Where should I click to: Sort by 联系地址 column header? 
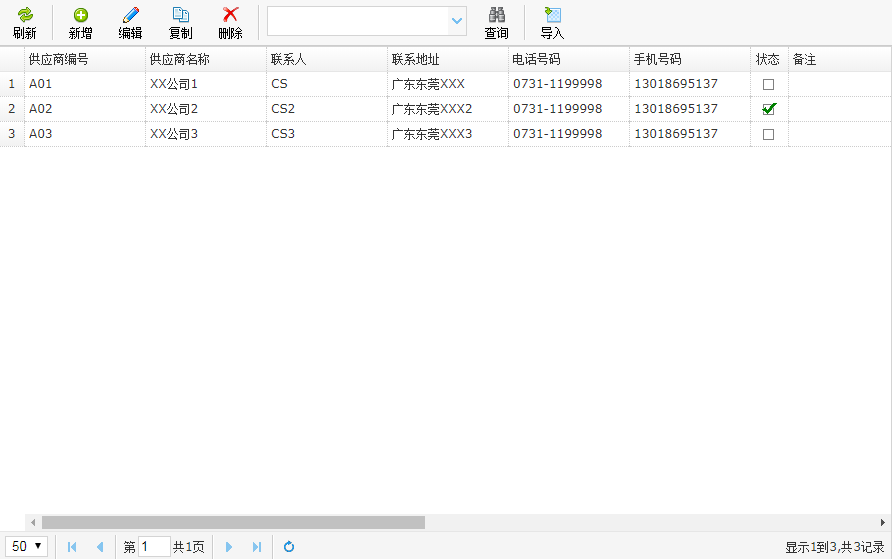click(448, 59)
